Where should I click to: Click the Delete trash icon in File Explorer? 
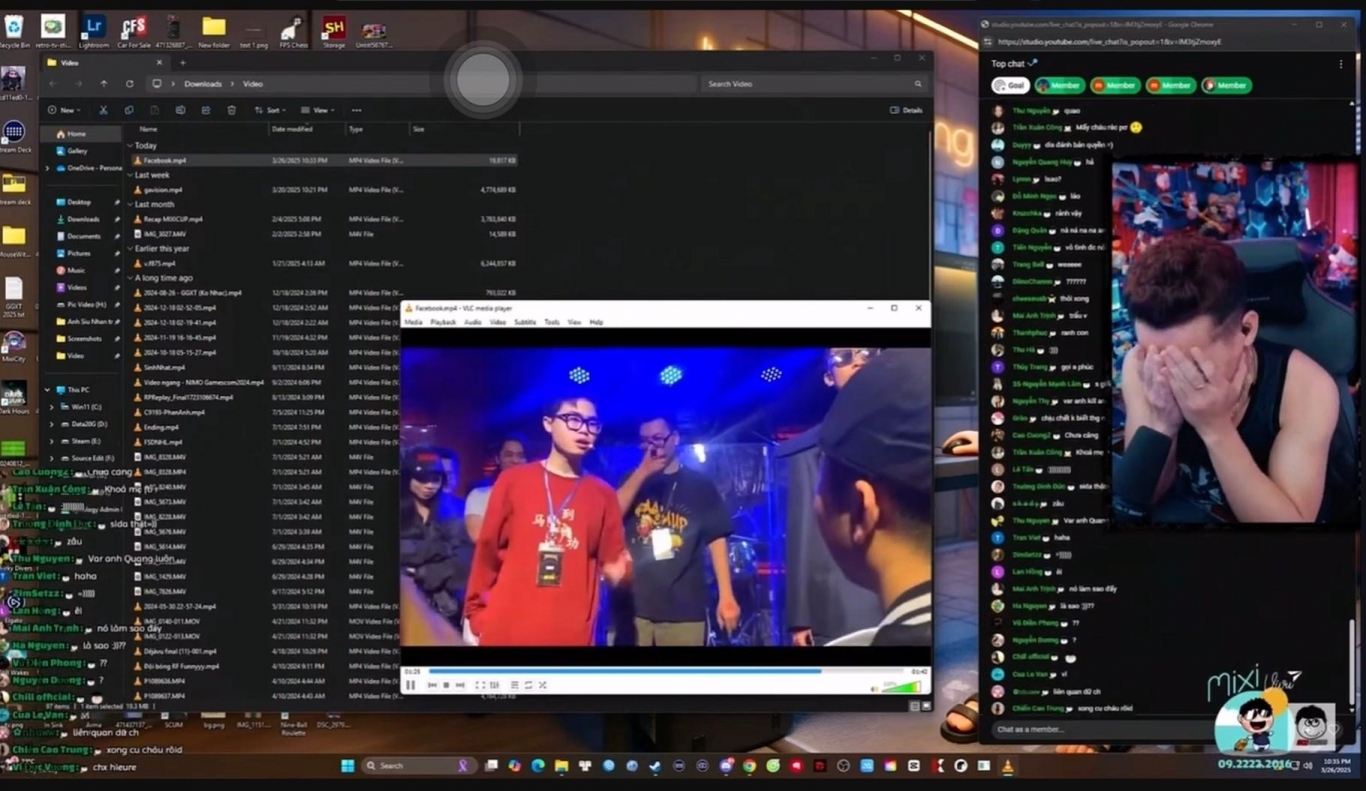[x=232, y=110]
